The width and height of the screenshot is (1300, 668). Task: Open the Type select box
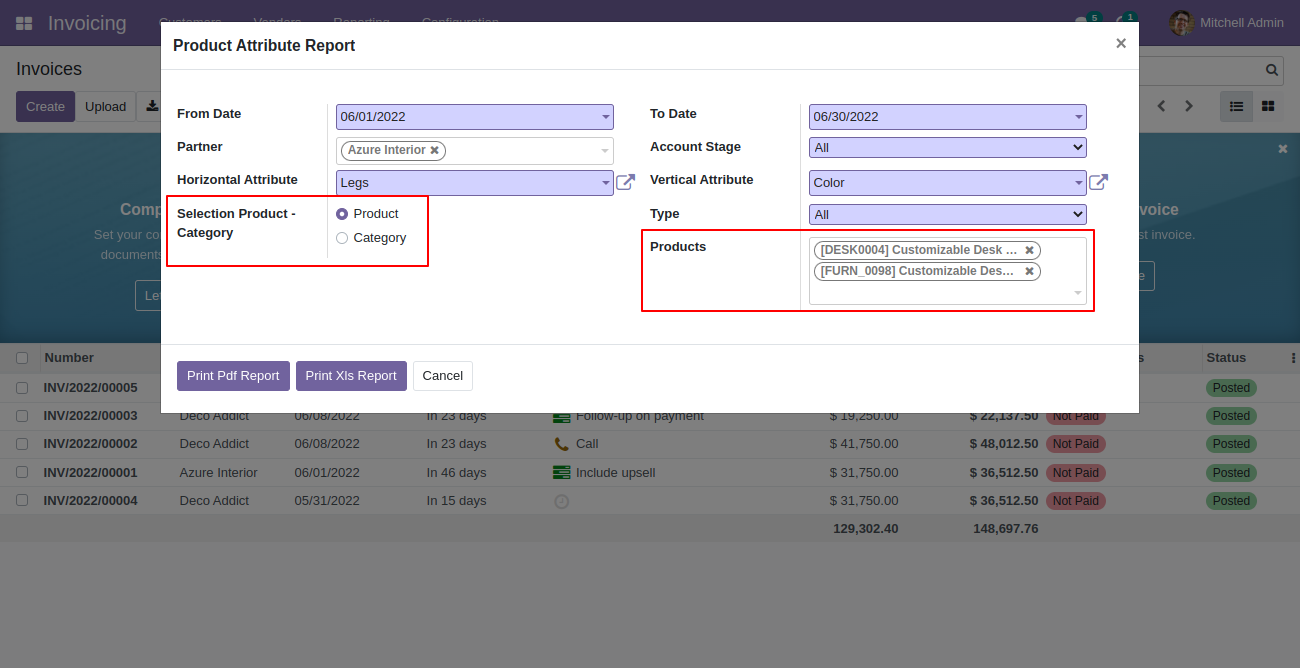click(947, 215)
